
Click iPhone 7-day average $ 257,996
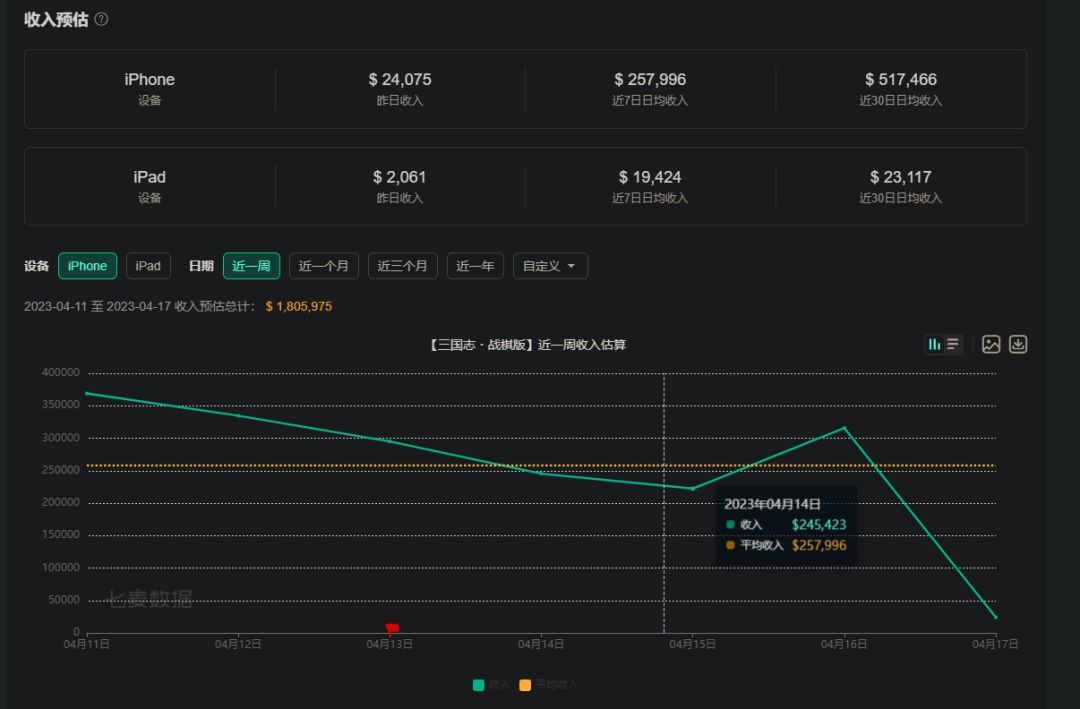coord(650,80)
